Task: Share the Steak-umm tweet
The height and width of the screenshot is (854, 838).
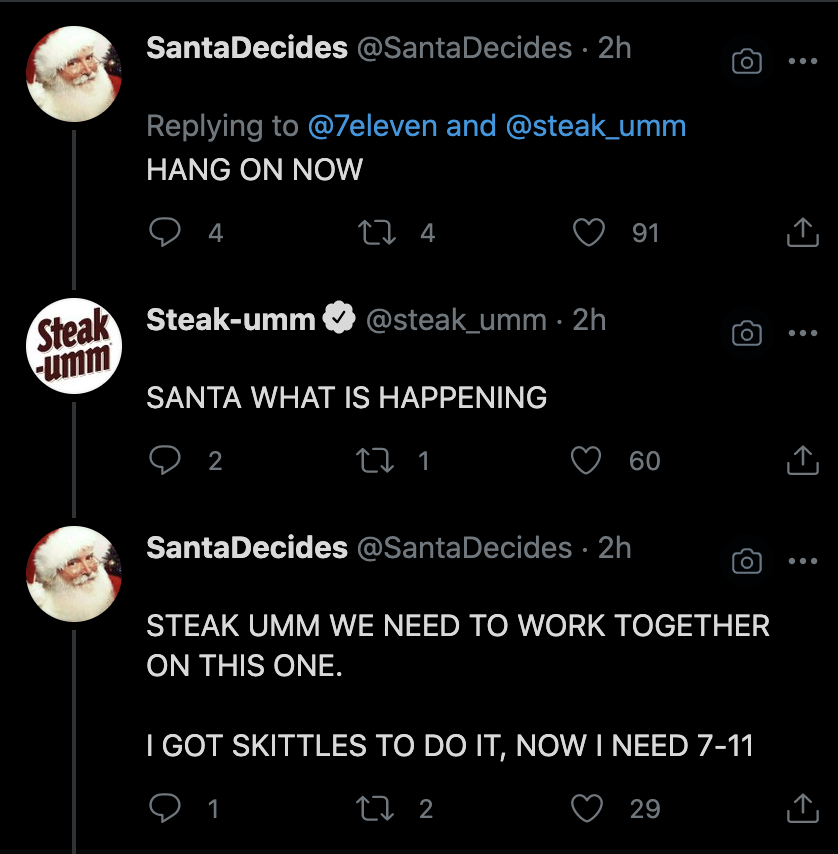Action: [802, 461]
